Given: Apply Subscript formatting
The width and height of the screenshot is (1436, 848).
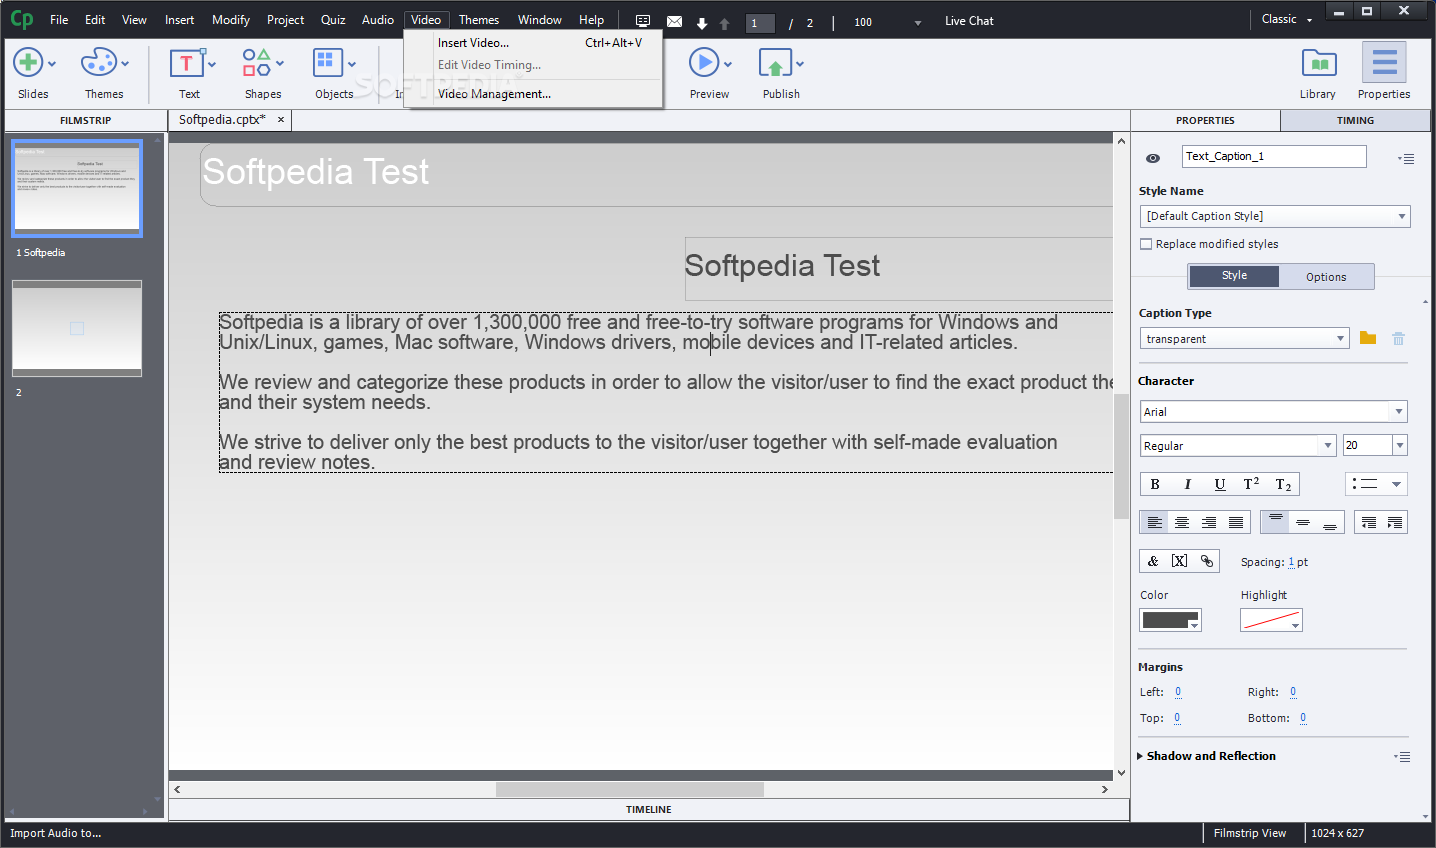Looking at the screenshot, I should point(1283,484).
